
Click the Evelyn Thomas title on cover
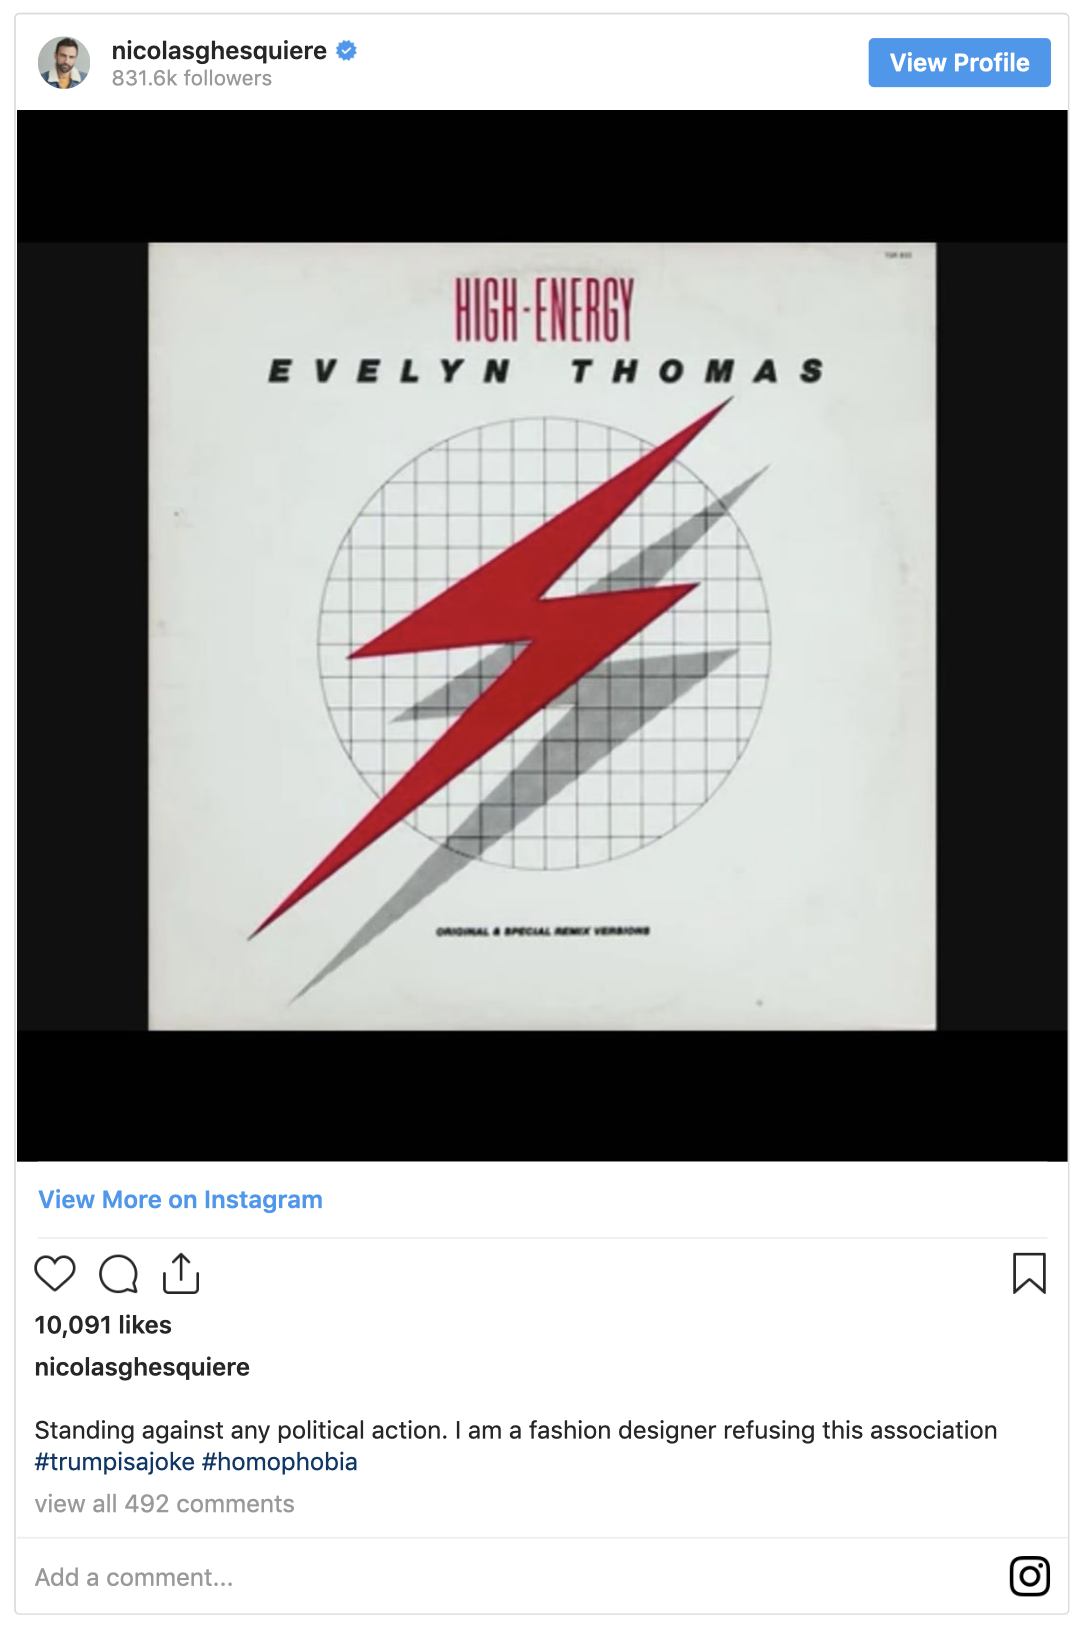point(546,371)
